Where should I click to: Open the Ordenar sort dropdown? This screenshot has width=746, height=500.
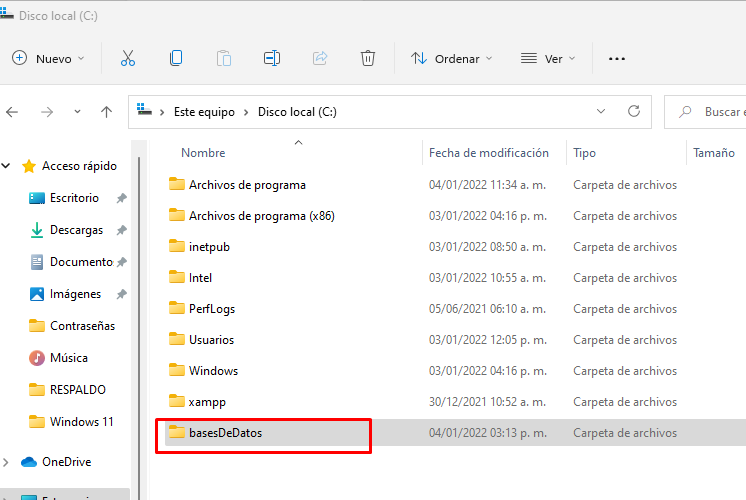point(452,58)
